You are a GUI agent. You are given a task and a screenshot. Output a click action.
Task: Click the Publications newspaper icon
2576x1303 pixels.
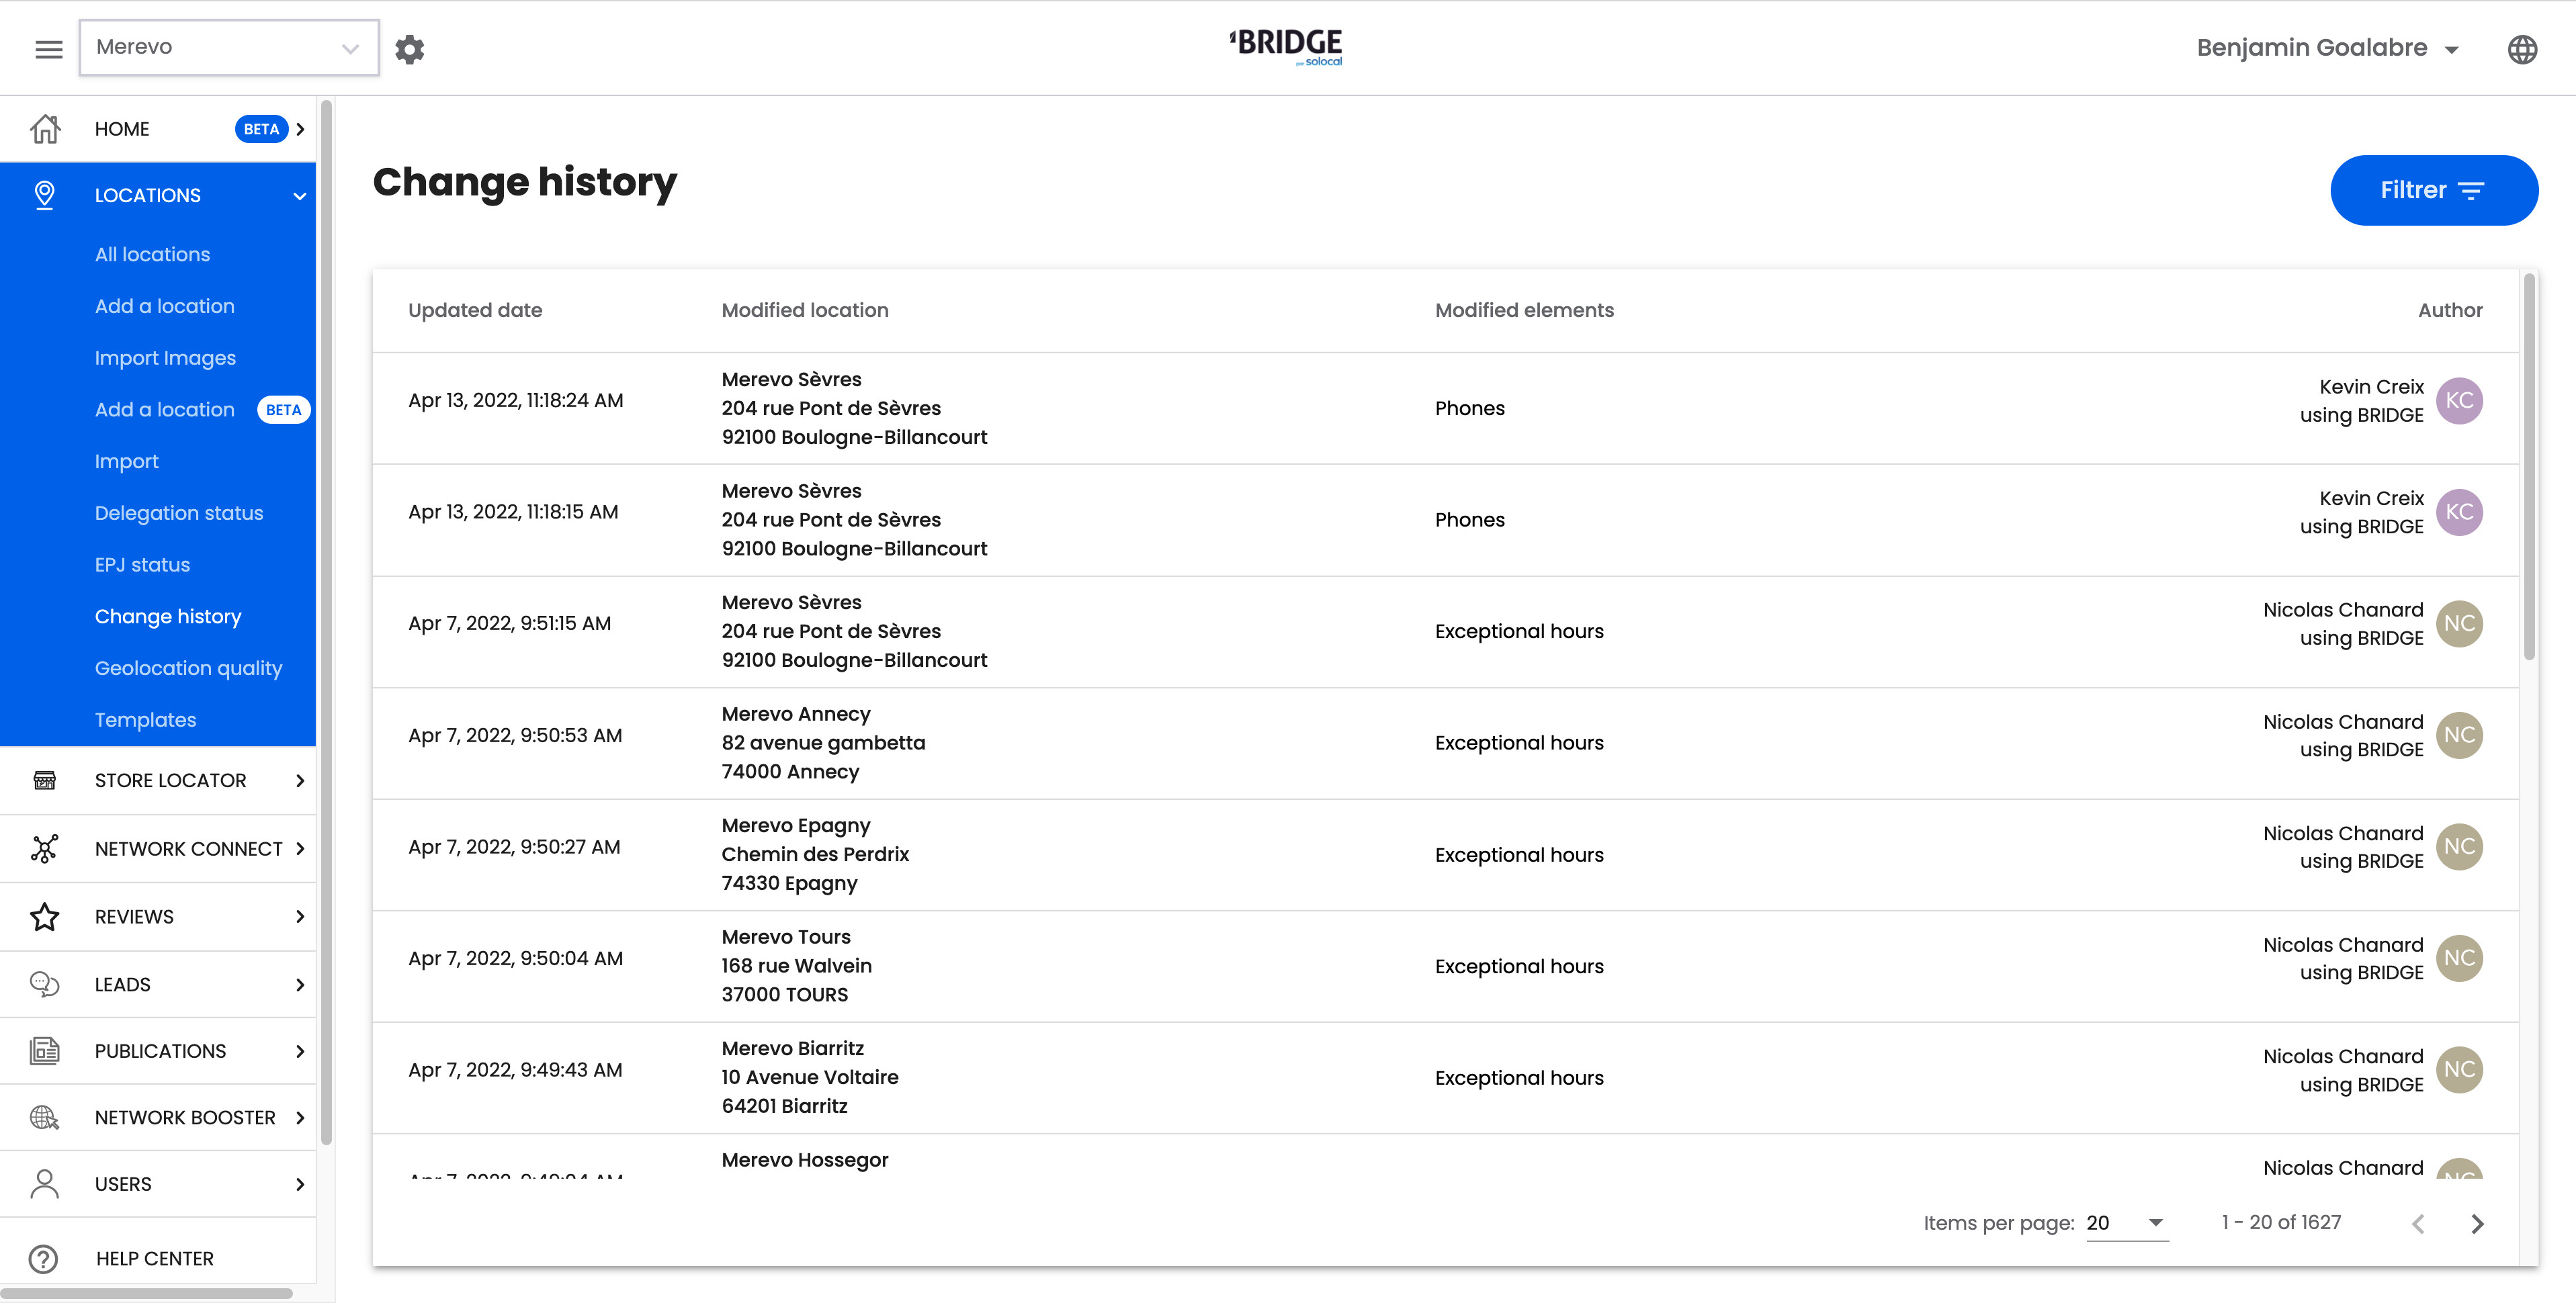pyautogui.click(x=44, y=1051)
